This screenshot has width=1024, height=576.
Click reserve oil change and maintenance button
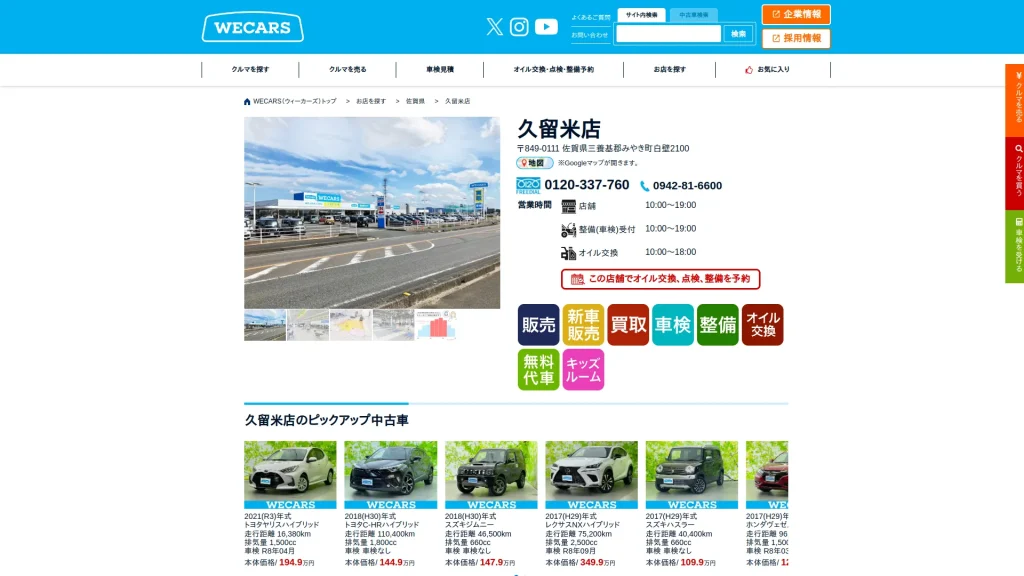(660, 279)
